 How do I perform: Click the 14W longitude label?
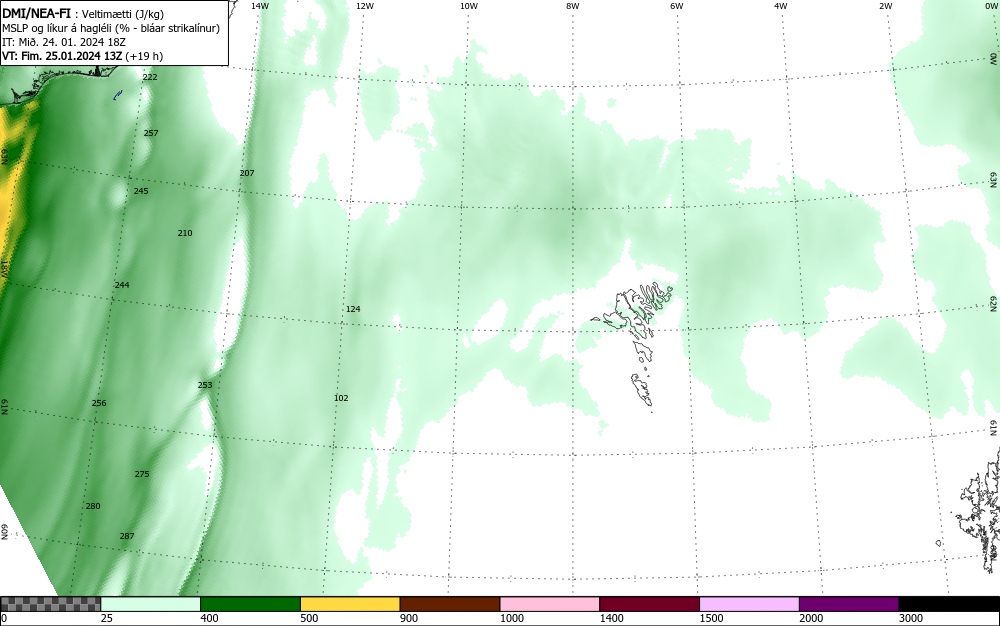[260, 6]
